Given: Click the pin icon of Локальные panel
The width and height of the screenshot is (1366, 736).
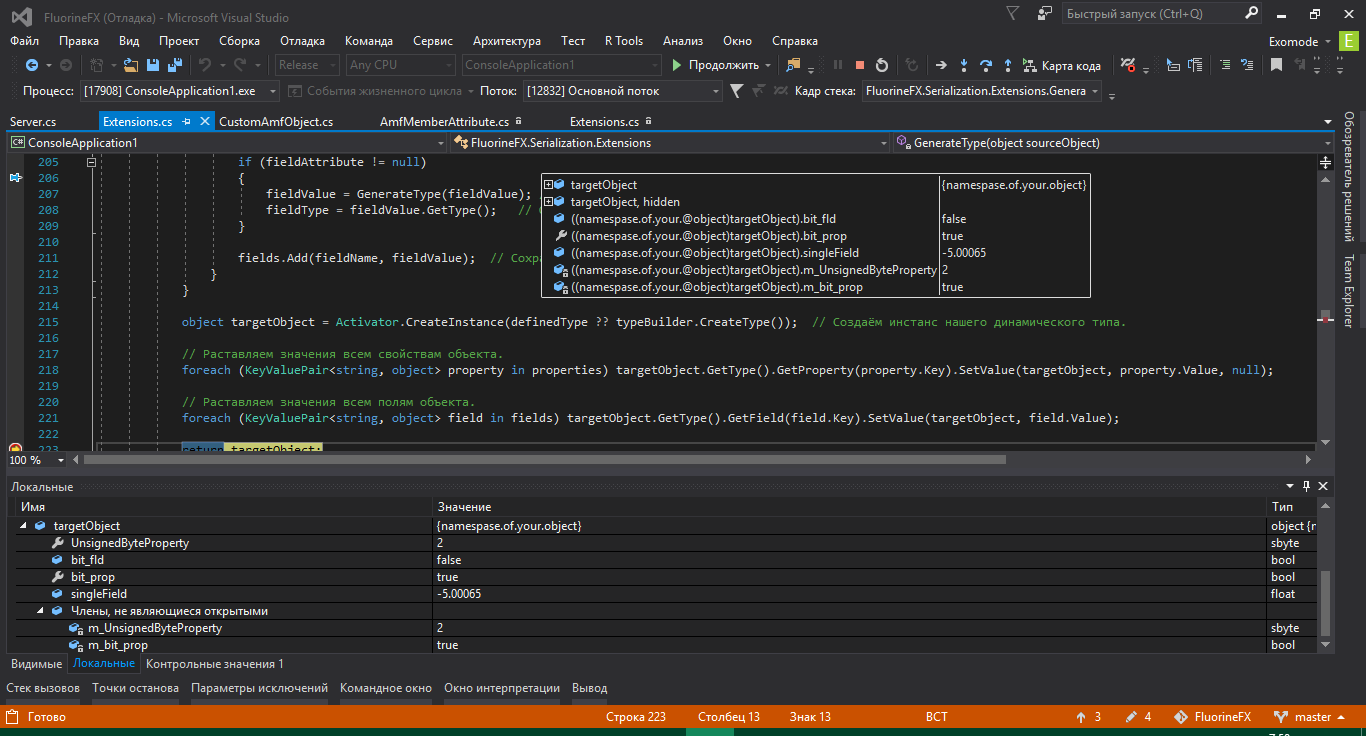Looking at the screenshot, I should 1306,486.
